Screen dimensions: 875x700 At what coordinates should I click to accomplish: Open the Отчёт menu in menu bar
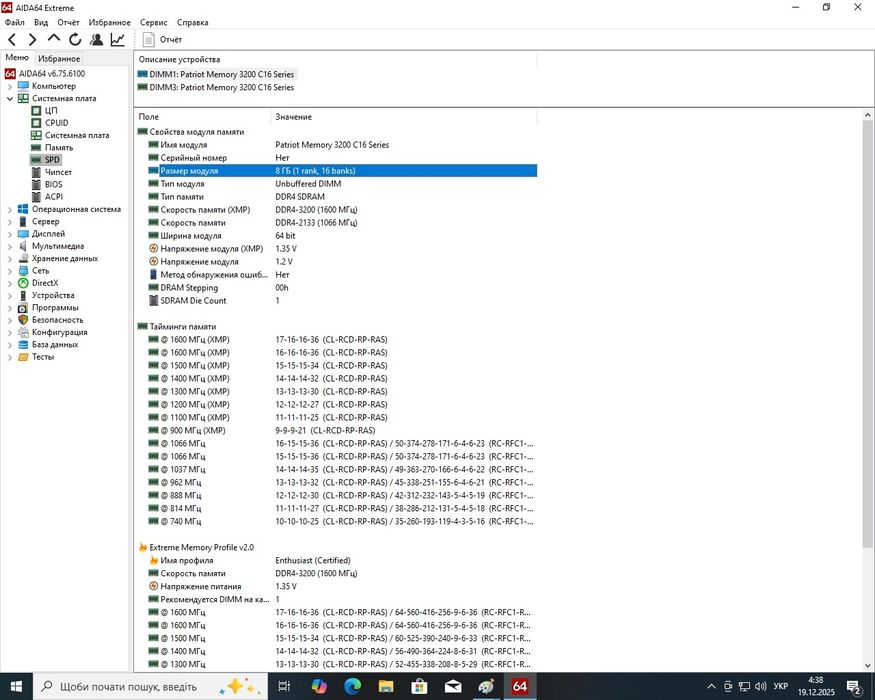point(68,22)
